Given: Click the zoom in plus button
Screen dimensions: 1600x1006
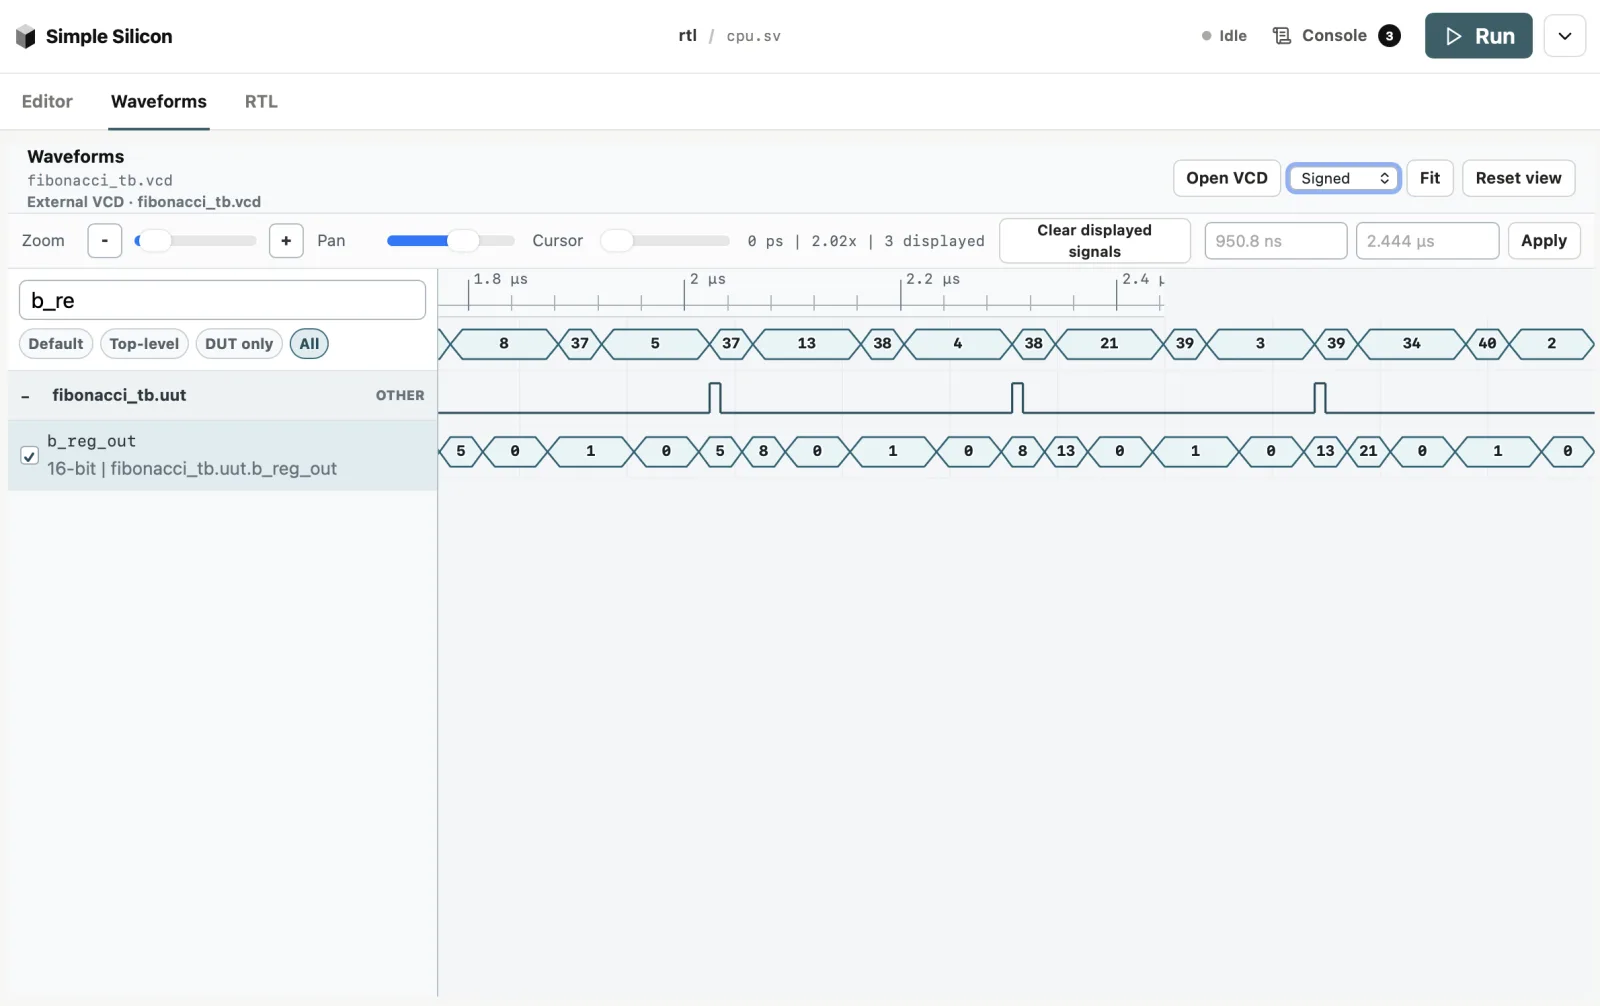Looking at the screenshot, I should coord(286,241).
